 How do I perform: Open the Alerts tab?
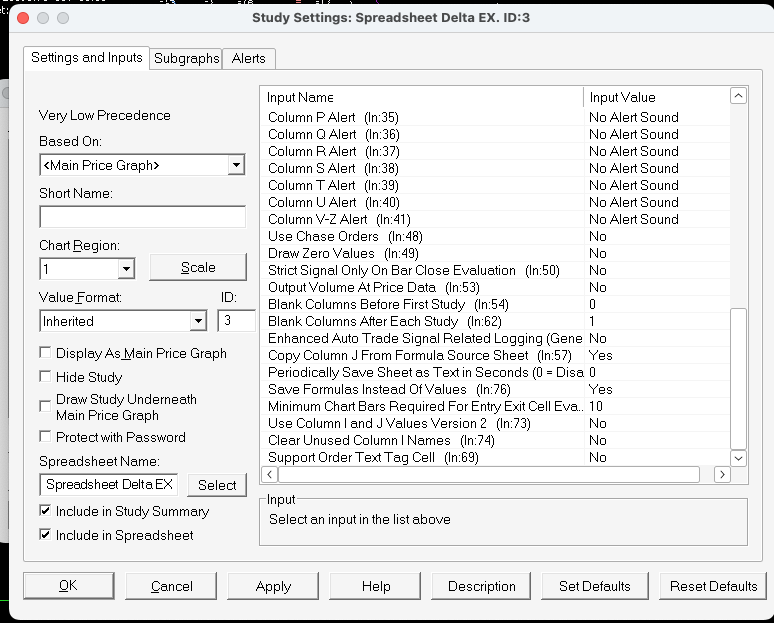[249, 58]
